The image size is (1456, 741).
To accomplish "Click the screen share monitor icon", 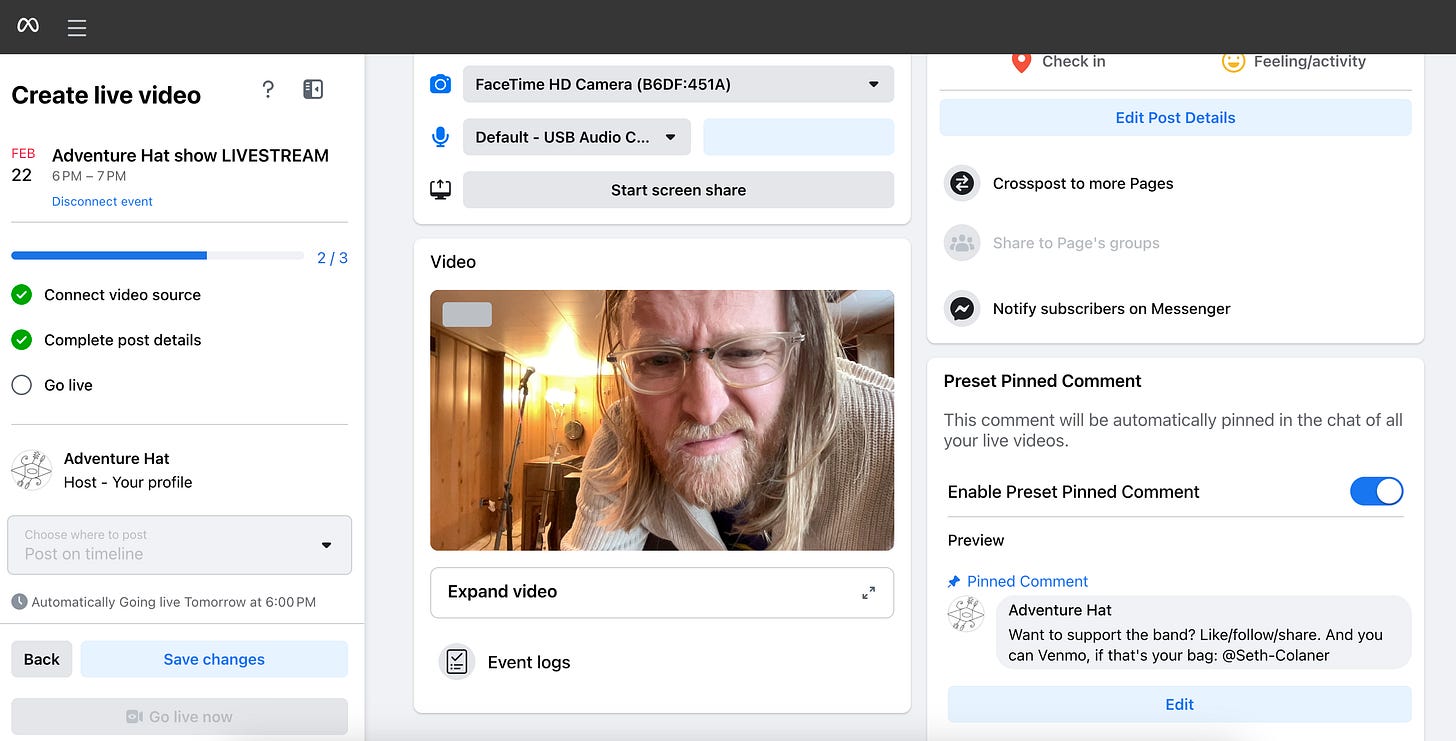I will [440, 190].
